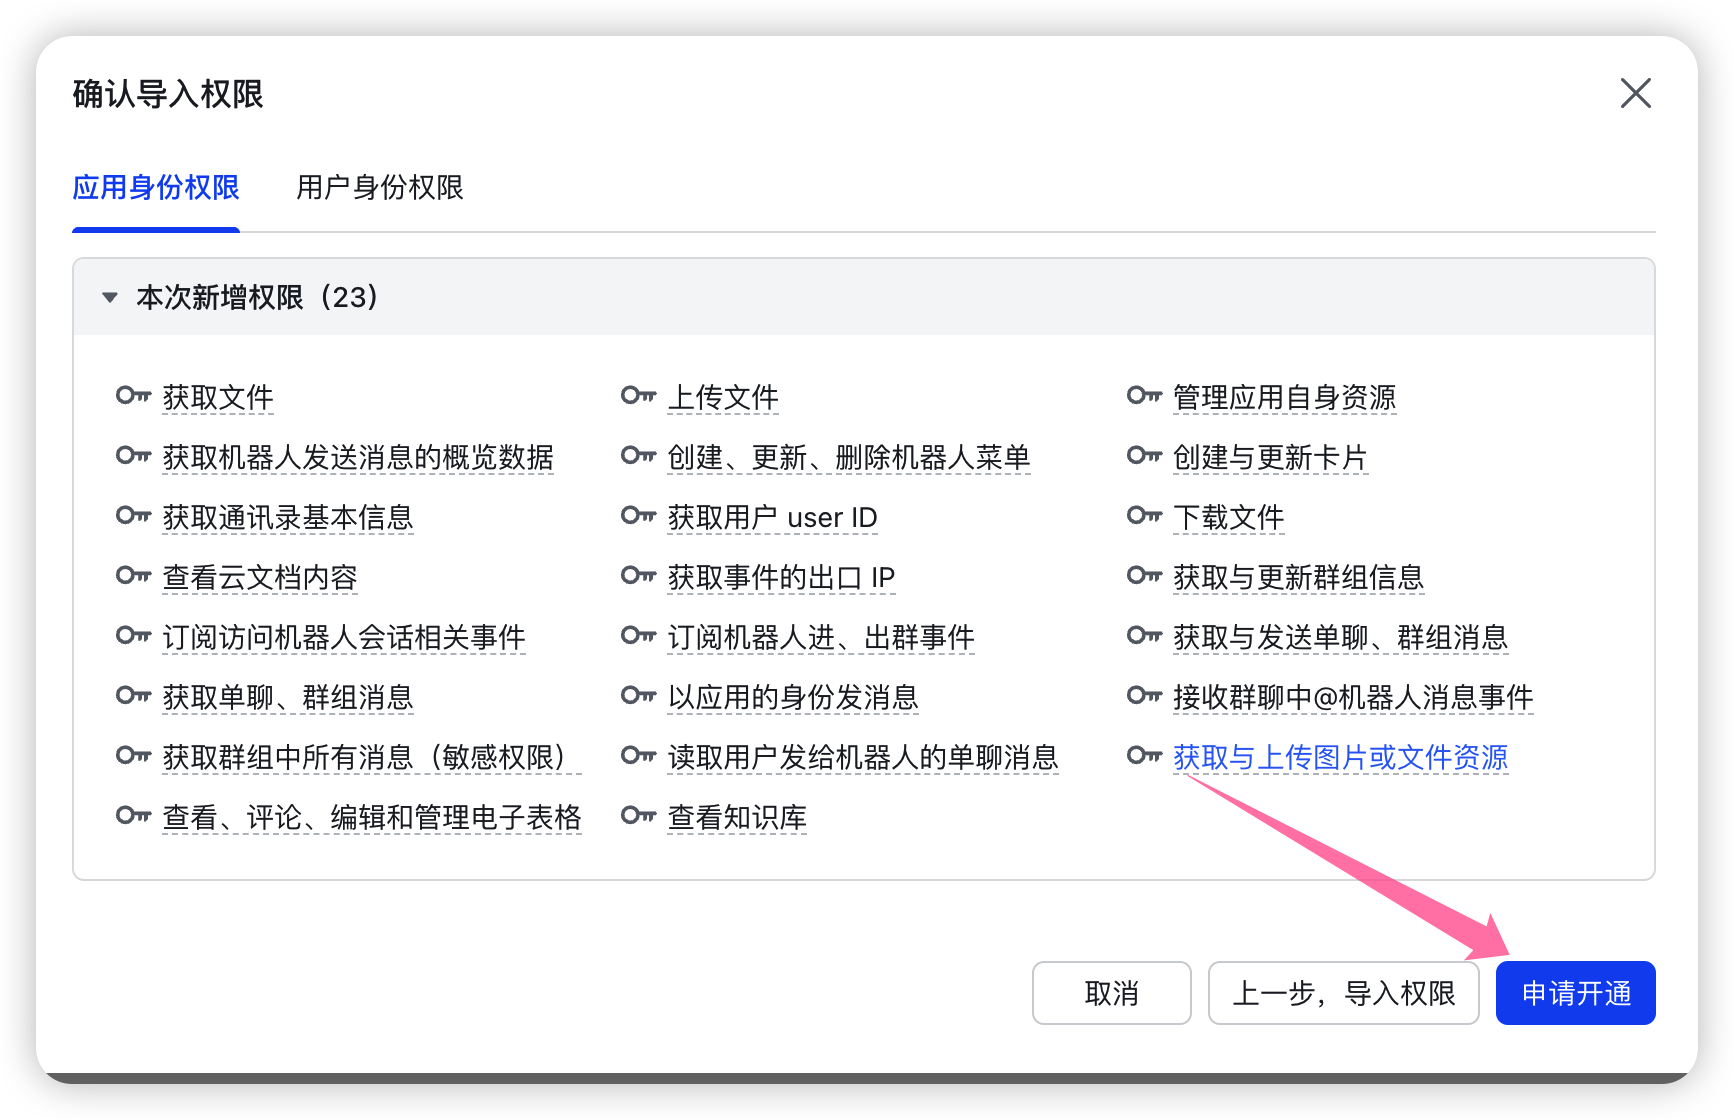This screenshot has height=1120, width=1734.
Task: Switch to 用户身份权限 tab
Action: pyautogui.click(x=380, y=188)
